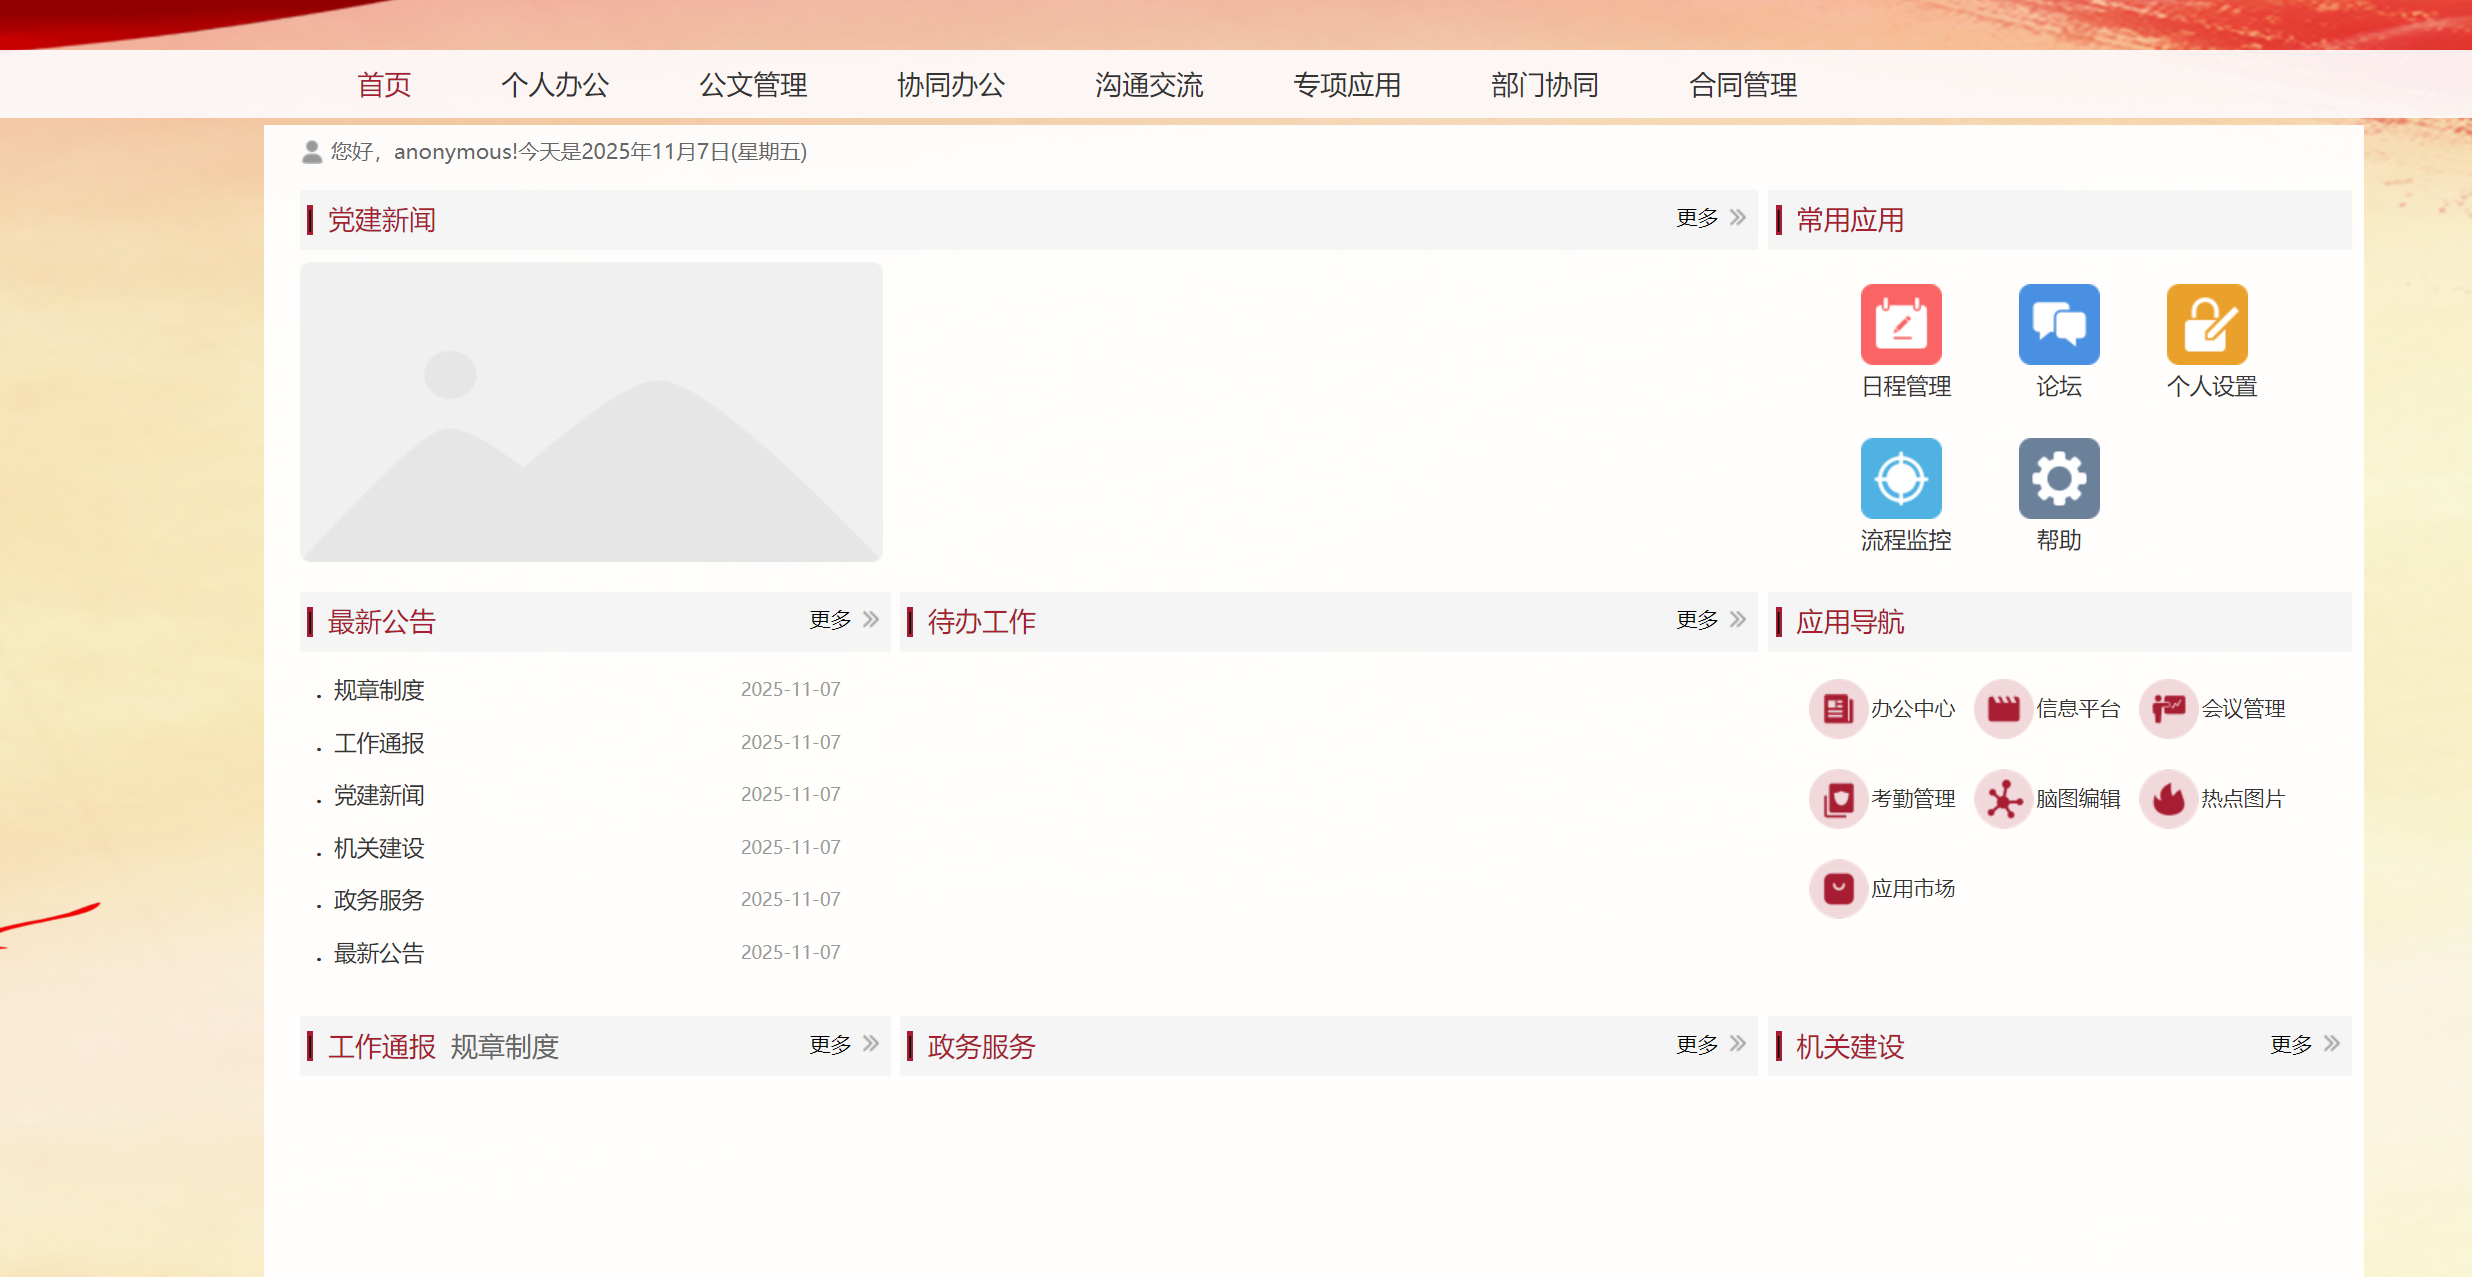The height and width of the screenshot is (1277, 2472).
Task: Open the 热点图片 flame icon
Action: [x=2168, y=799]
